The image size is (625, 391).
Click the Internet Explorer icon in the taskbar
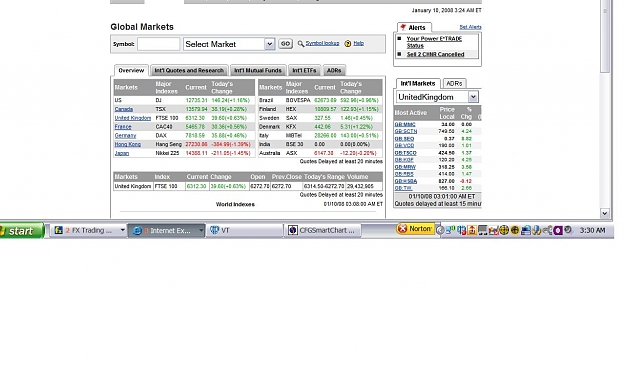coord(137,230)
